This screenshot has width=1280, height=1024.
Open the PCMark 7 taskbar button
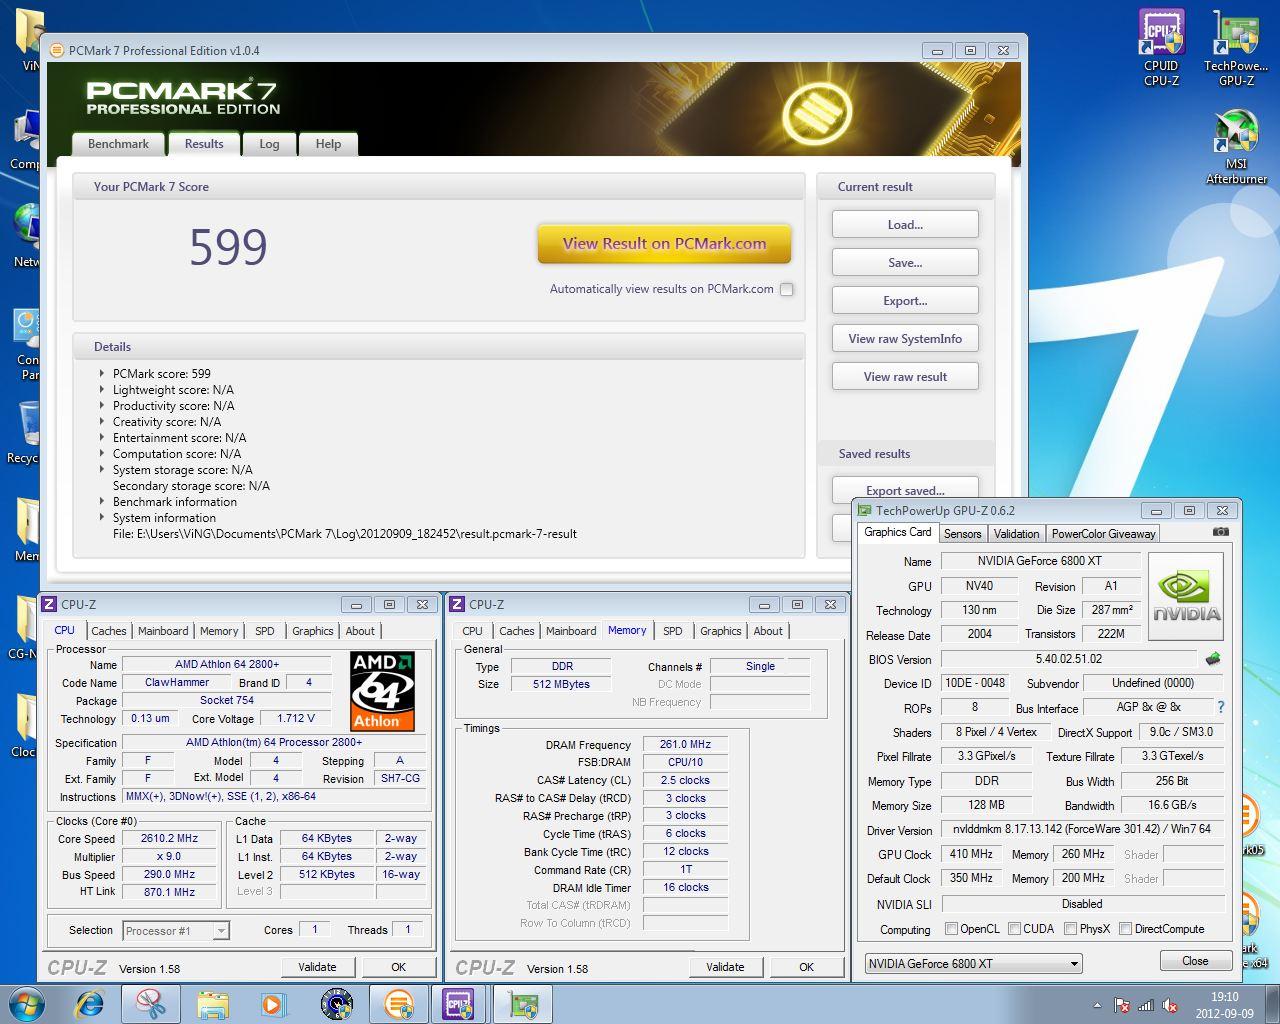click(x=398, y=1004)
